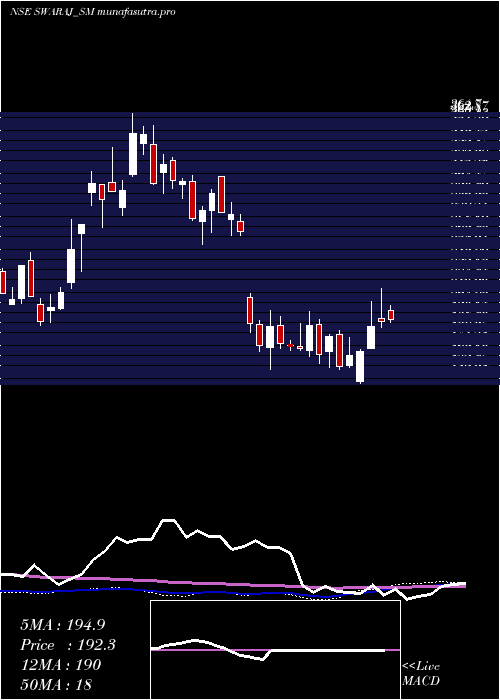The width and height of the screenshot is (500, 700).
Task: Click the 'NSE SWARAJ_SM munafasutra.pro' chart title
Action: point(92,12)
